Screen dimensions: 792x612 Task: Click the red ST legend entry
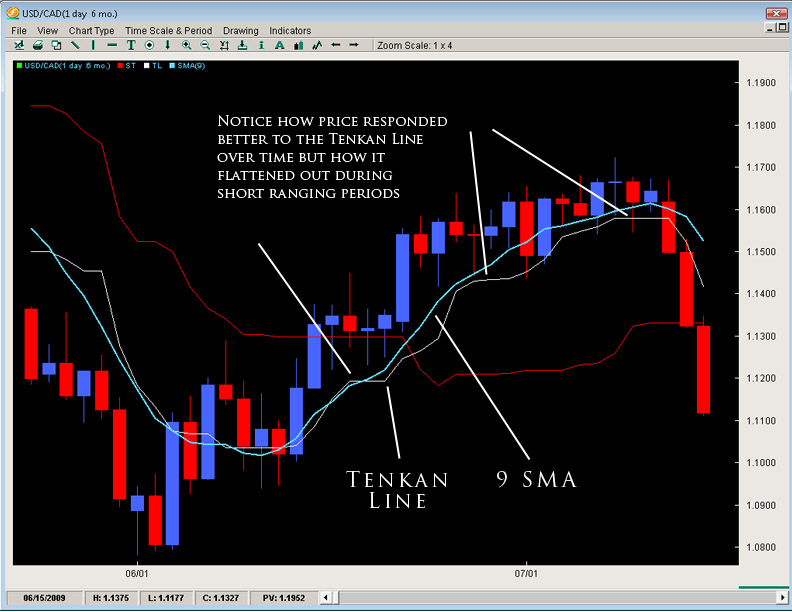127,66
